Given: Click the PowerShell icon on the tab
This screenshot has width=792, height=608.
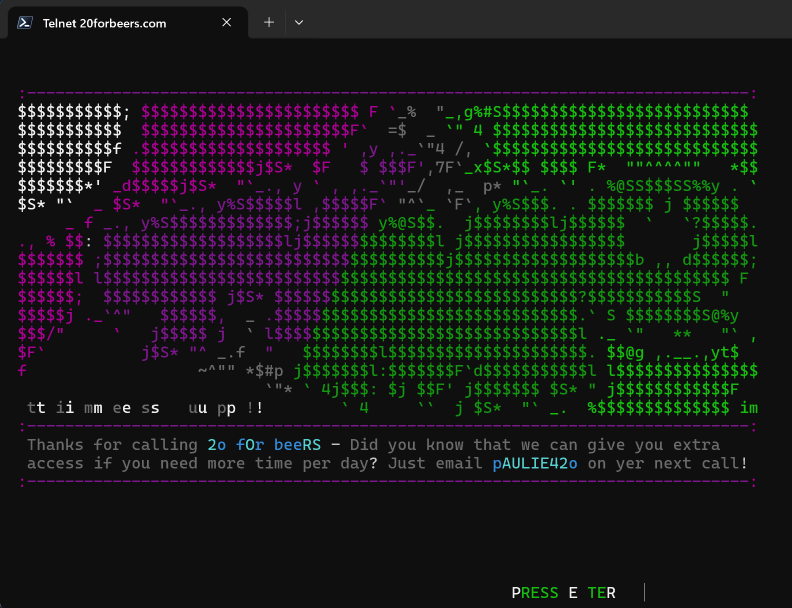Looking at the screenshot, I should point(25,23).
